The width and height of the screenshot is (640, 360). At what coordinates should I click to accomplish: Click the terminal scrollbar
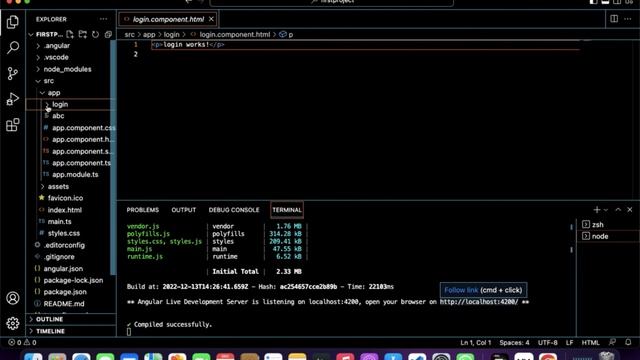(x=571, y=238)
